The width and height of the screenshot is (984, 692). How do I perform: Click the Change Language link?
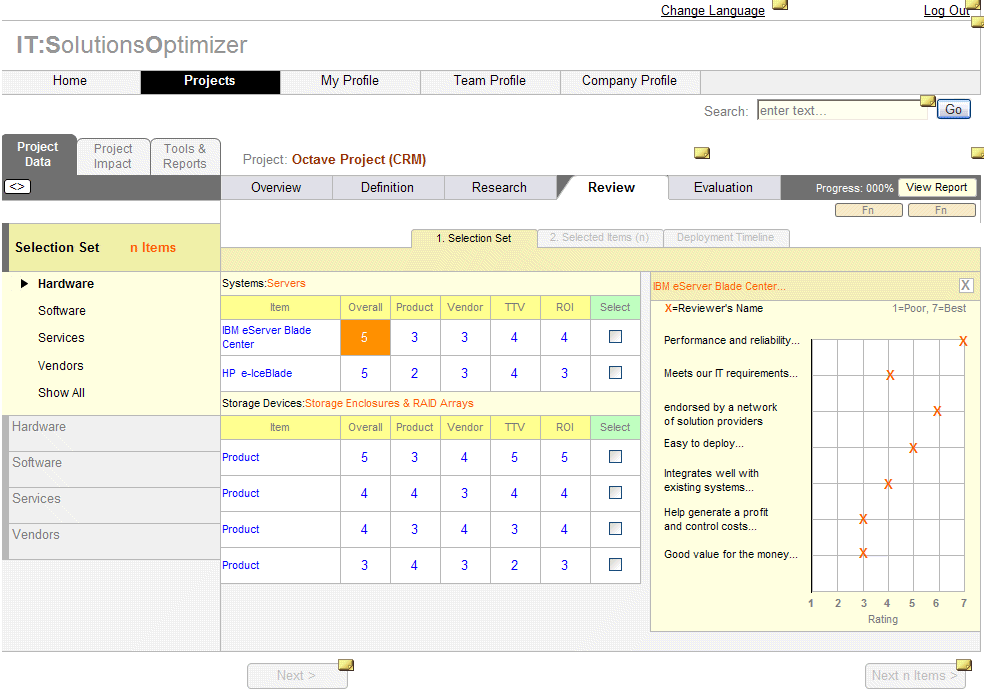(x=712, y=11)
